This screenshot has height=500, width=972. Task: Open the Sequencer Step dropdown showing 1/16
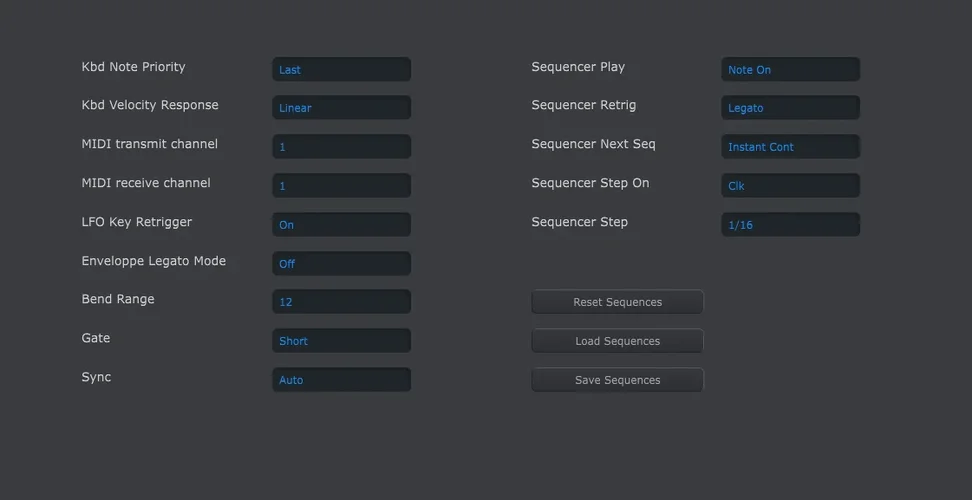click(790, 225)
